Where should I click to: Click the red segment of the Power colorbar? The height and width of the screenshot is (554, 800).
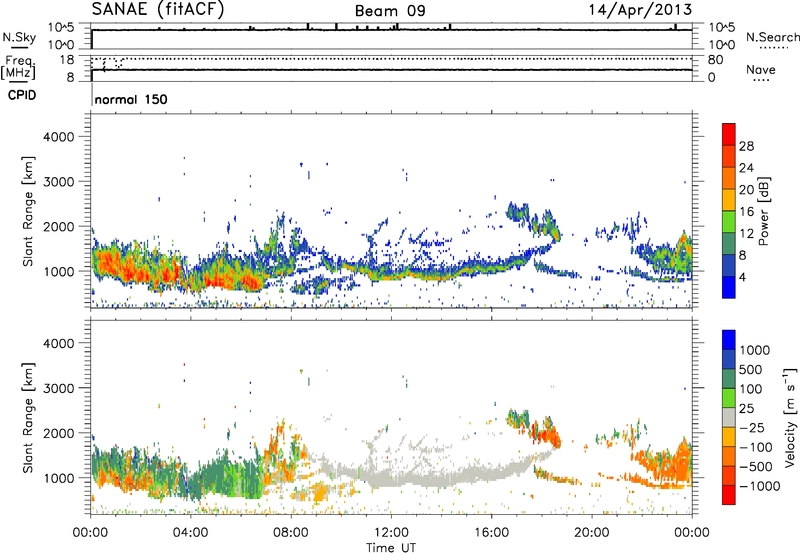coord(729,134)
